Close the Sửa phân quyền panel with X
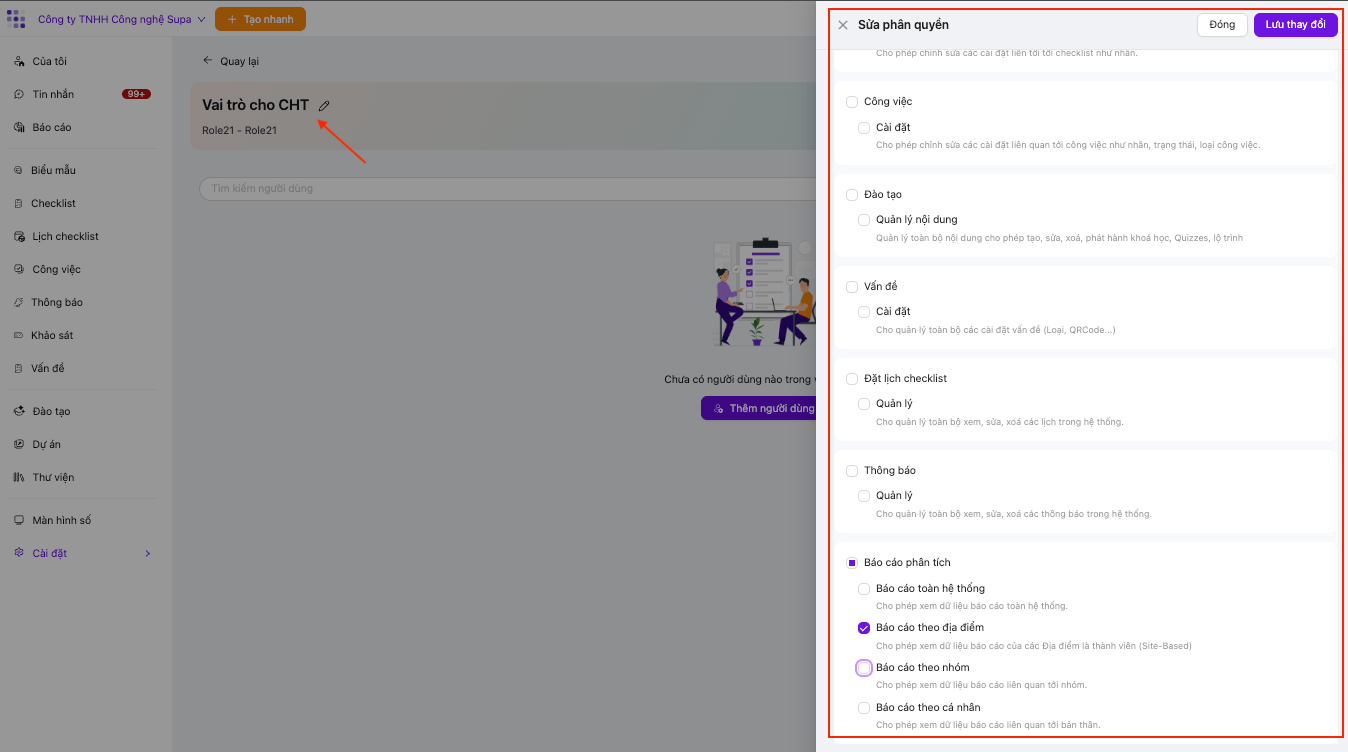 (x=843, y=25)
